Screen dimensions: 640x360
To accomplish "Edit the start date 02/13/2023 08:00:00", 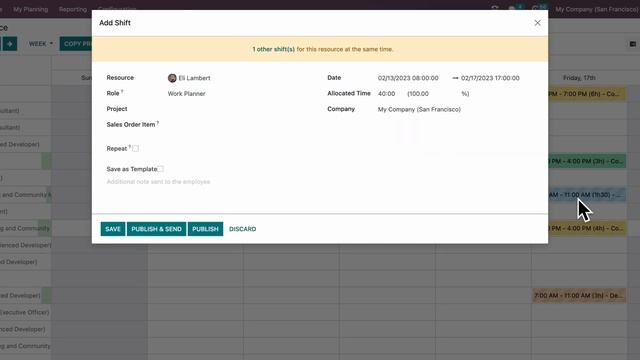I will pyautogui.click(x=408, y=78).
